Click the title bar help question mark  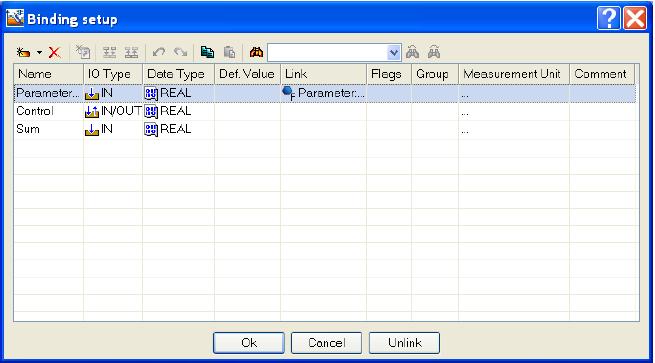[609, 18]
